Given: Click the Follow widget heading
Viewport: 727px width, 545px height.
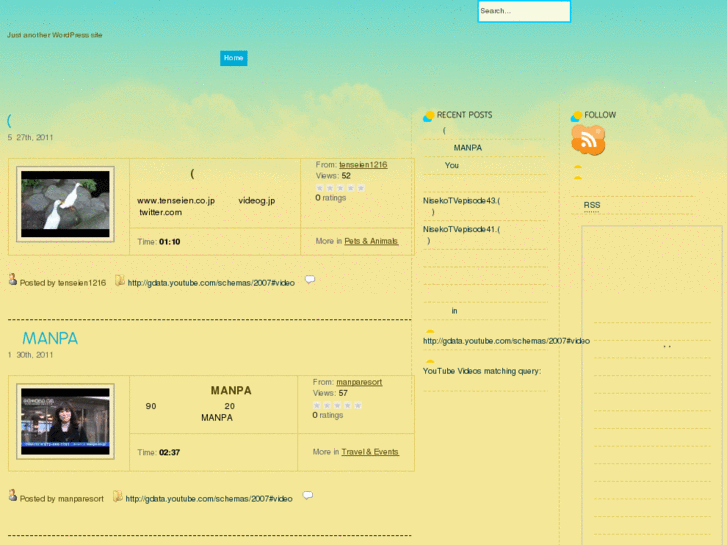Looking at the screenshot, I should (x=600, y=115).
